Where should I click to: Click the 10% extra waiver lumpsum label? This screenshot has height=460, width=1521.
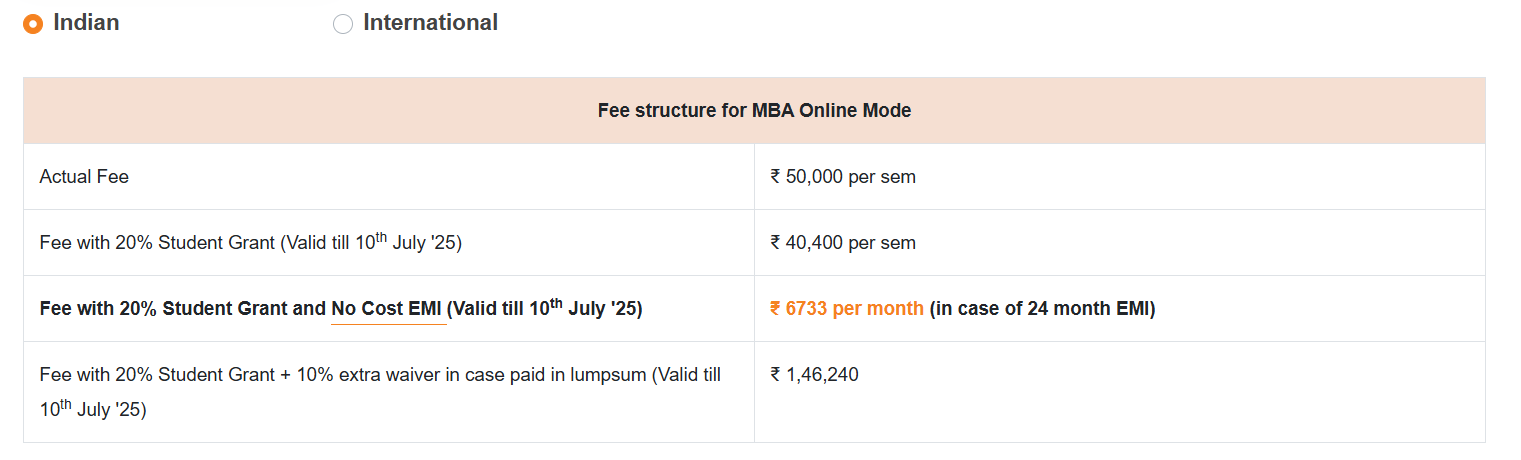click(380, 375)
